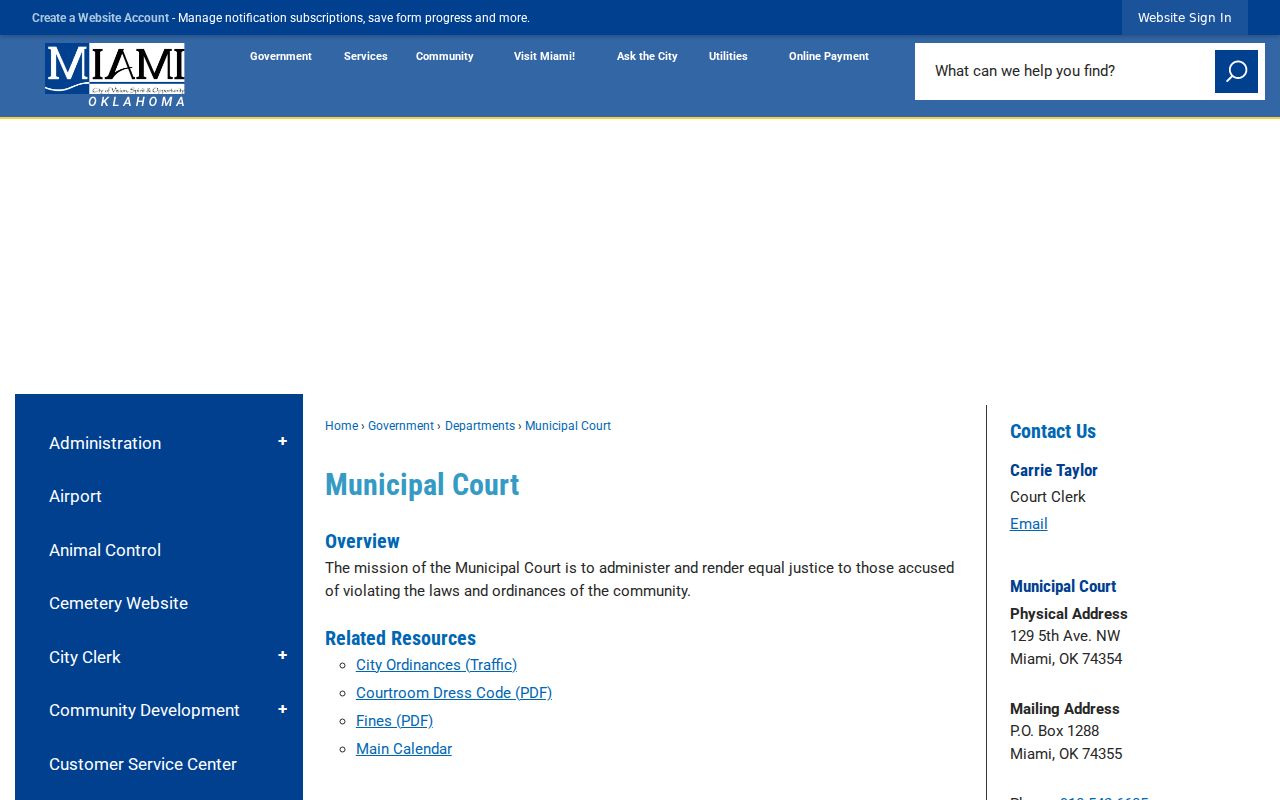The image size is (1280, 800).
Task: Click the search magnifier icon button
Action: (x=1236, y=71)
